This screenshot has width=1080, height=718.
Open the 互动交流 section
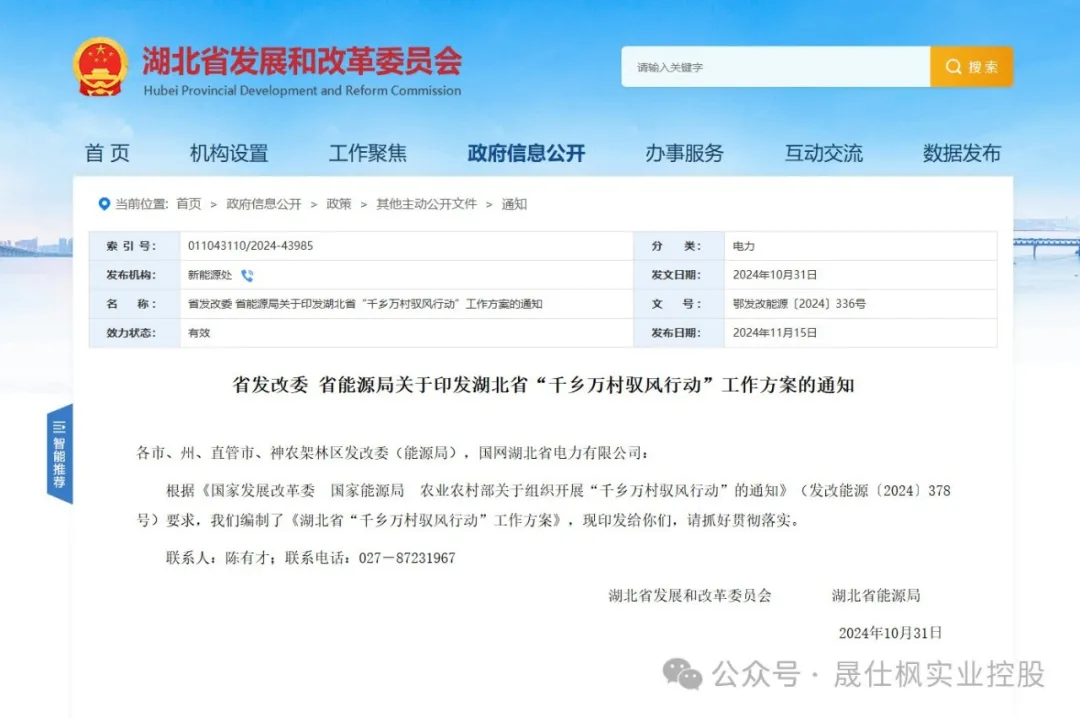pyautogui.click(x=822, y=153)
